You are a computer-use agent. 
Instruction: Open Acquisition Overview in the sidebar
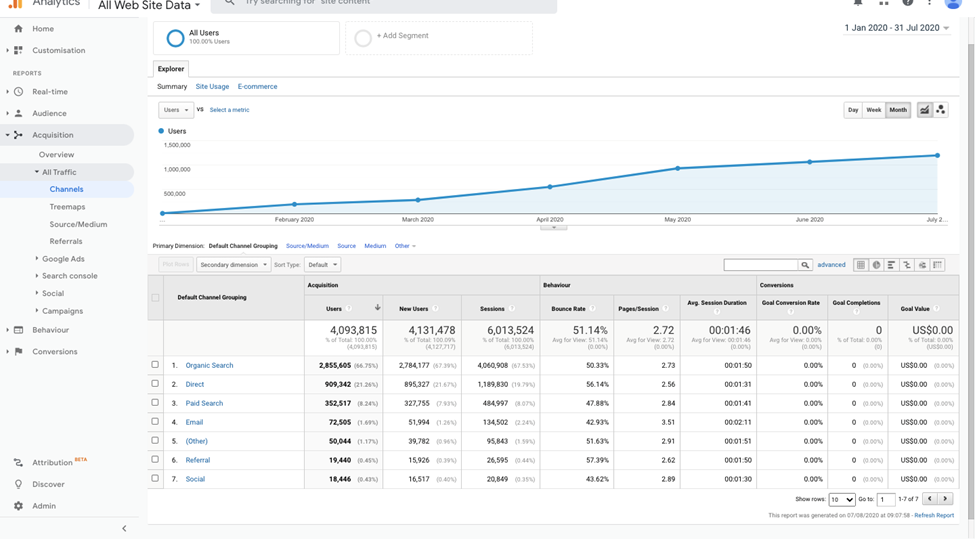(57, 155)
